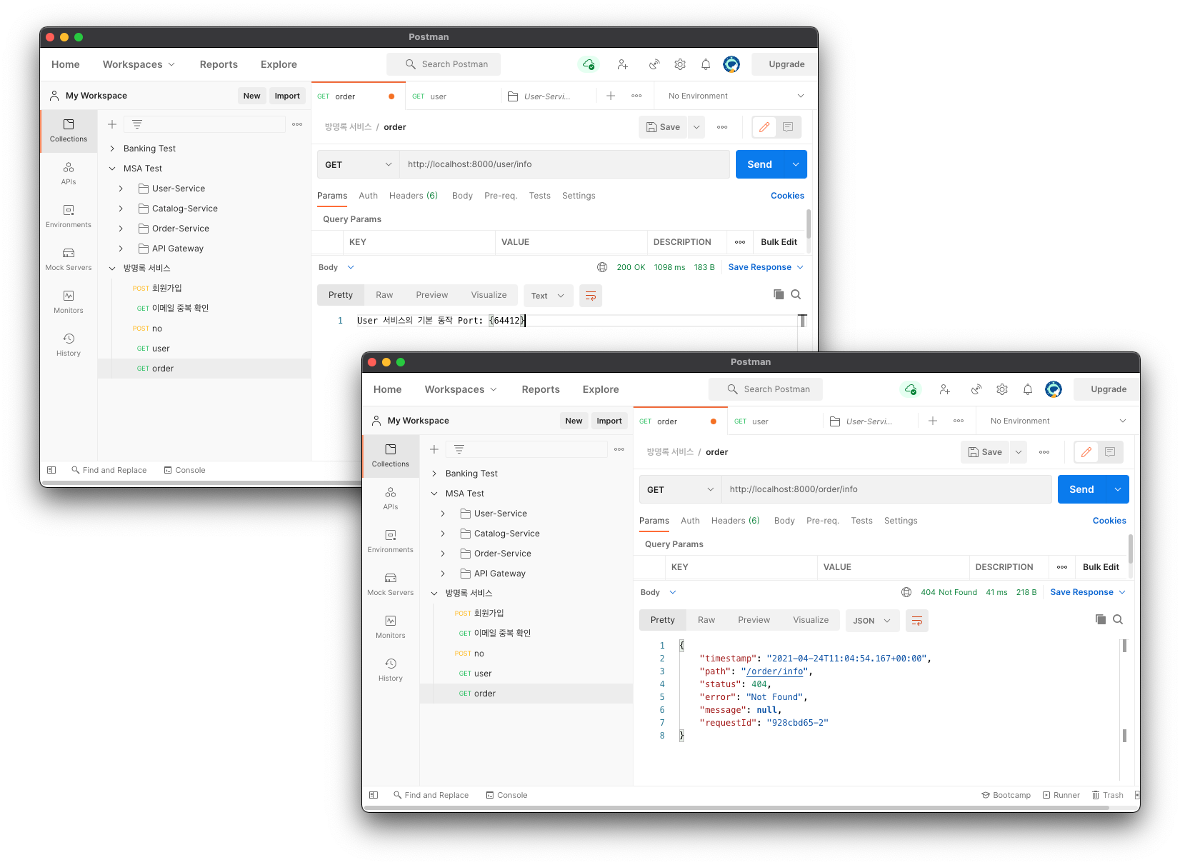Open Monitors in front window sidebar
The width and height of the screenshot is (1180, 865).
(x=390, y=627)
